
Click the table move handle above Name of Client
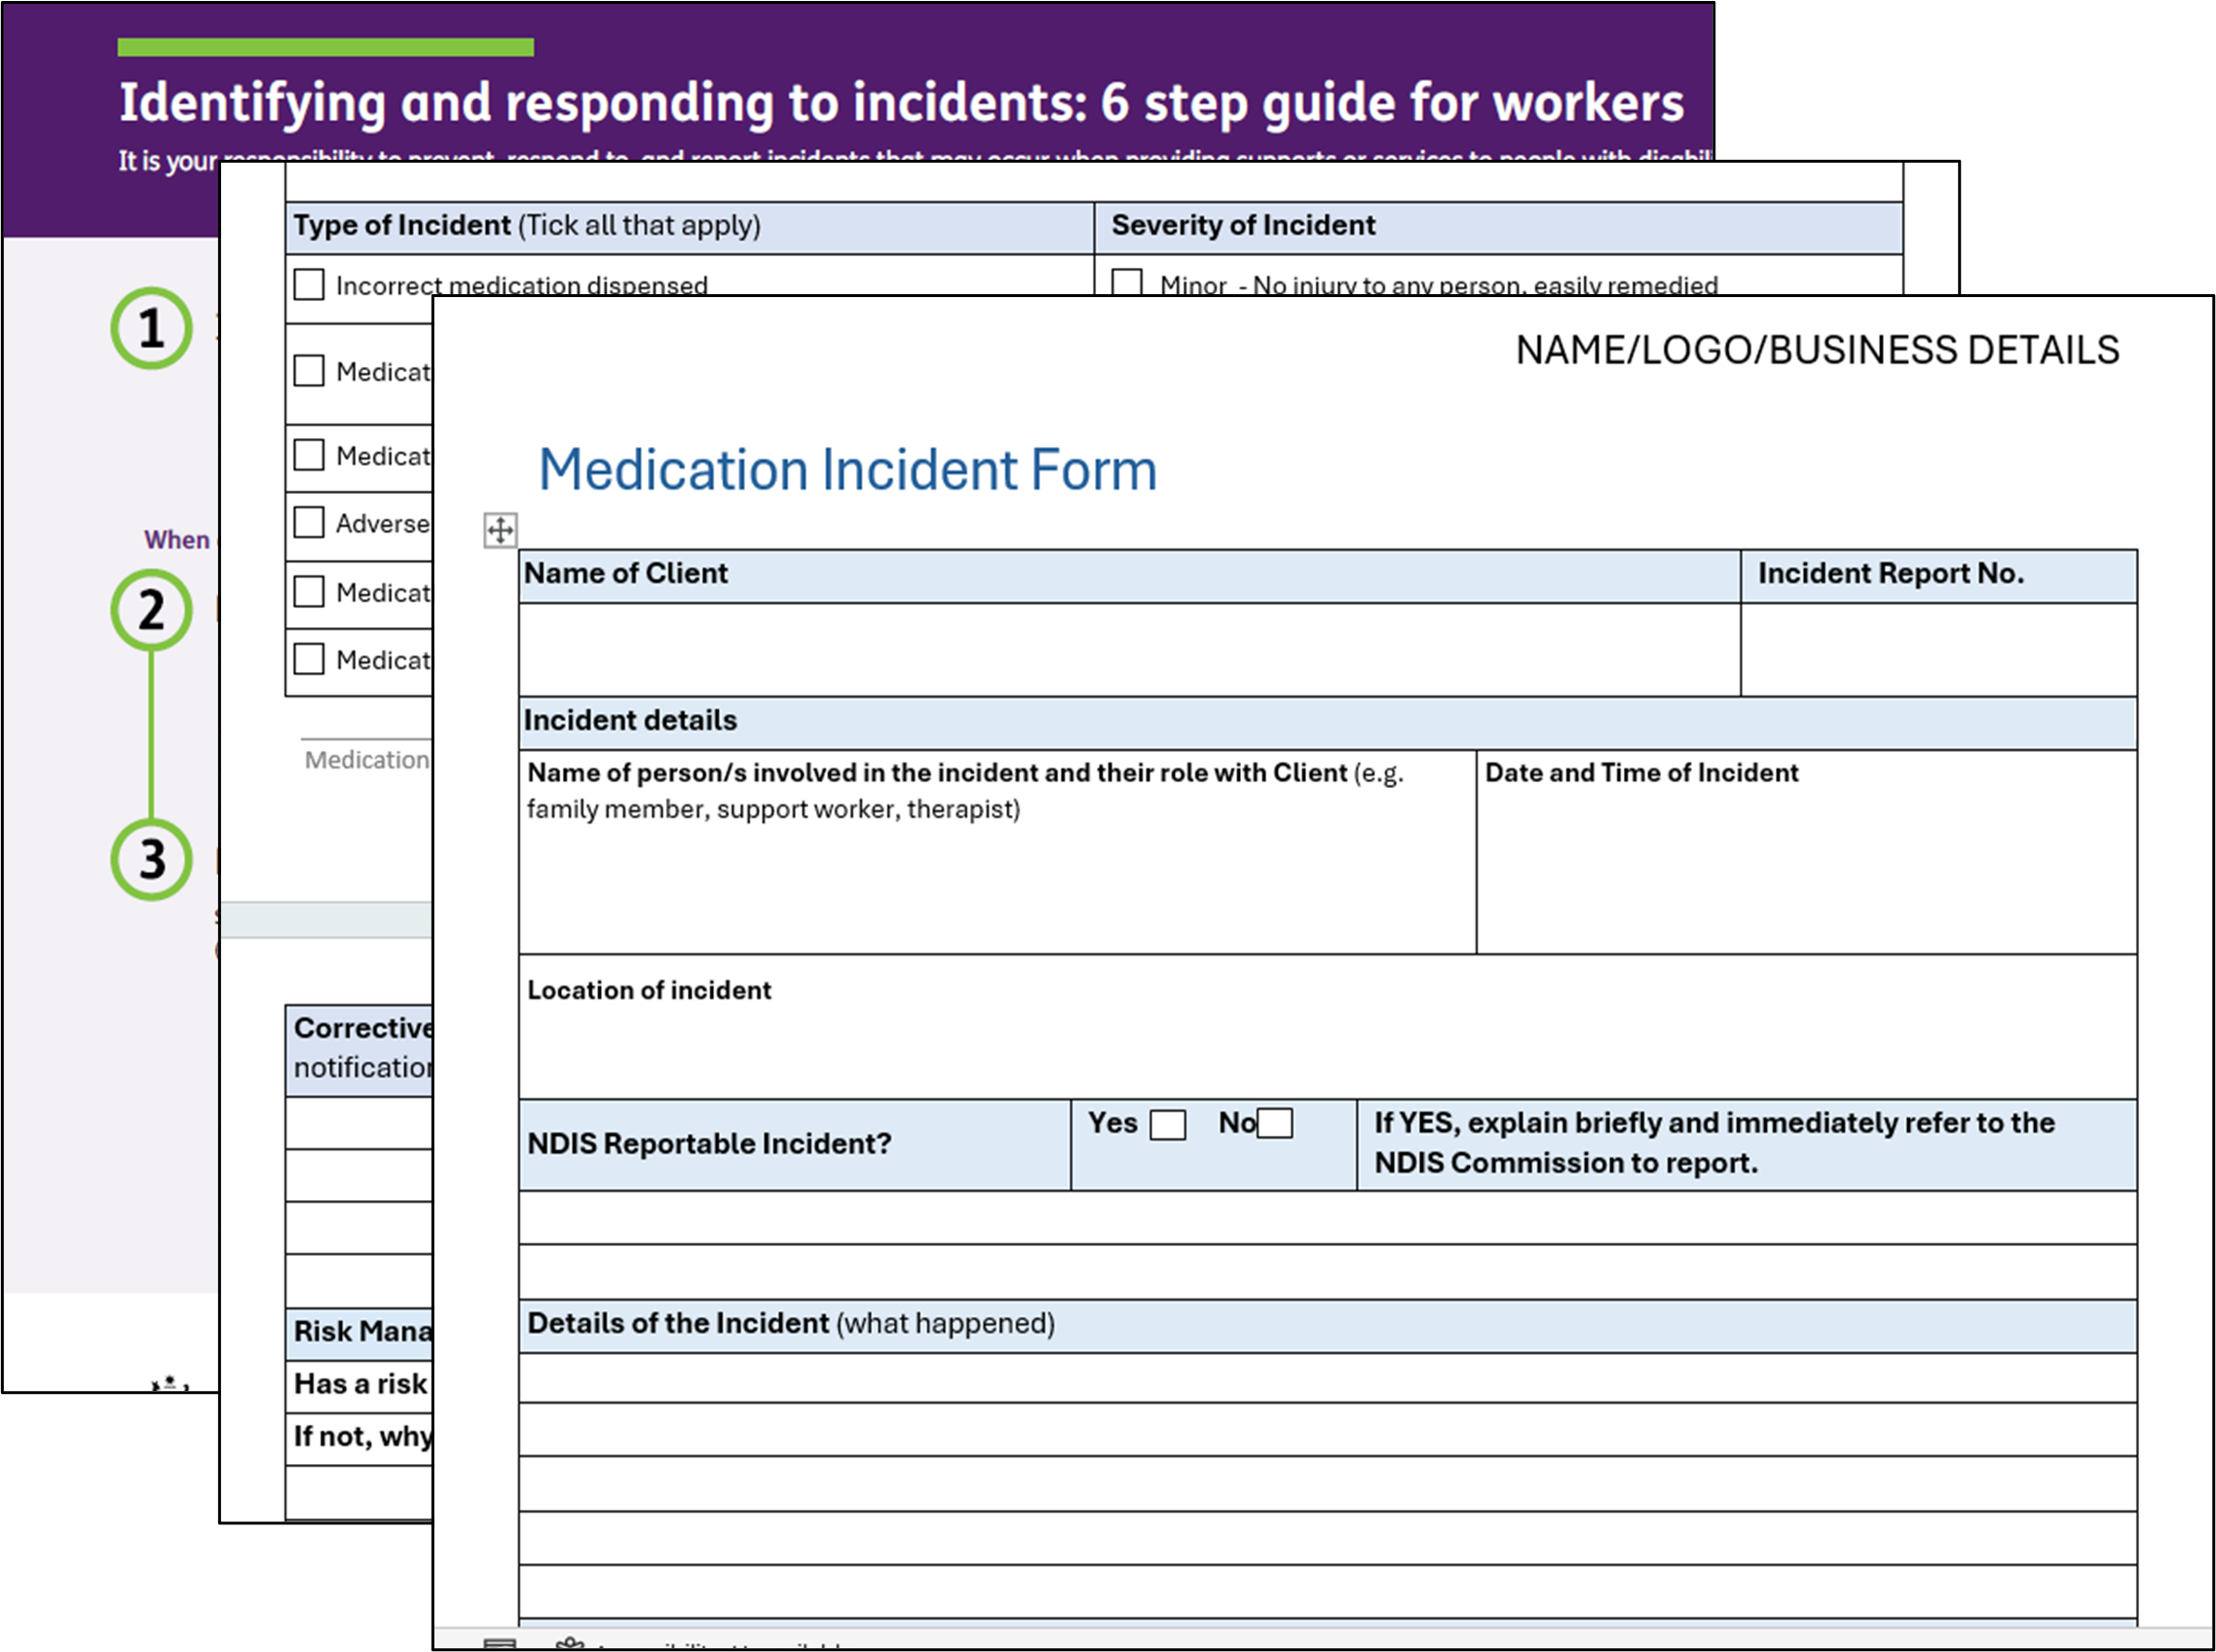coord(501,531)
